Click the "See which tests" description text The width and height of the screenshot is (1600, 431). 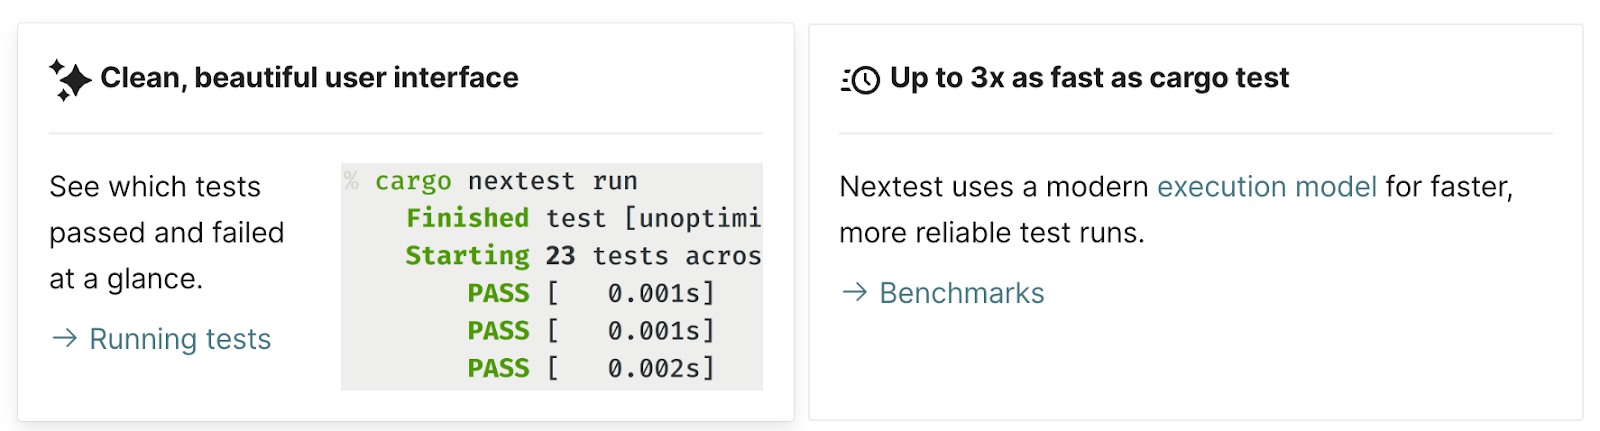155,187
